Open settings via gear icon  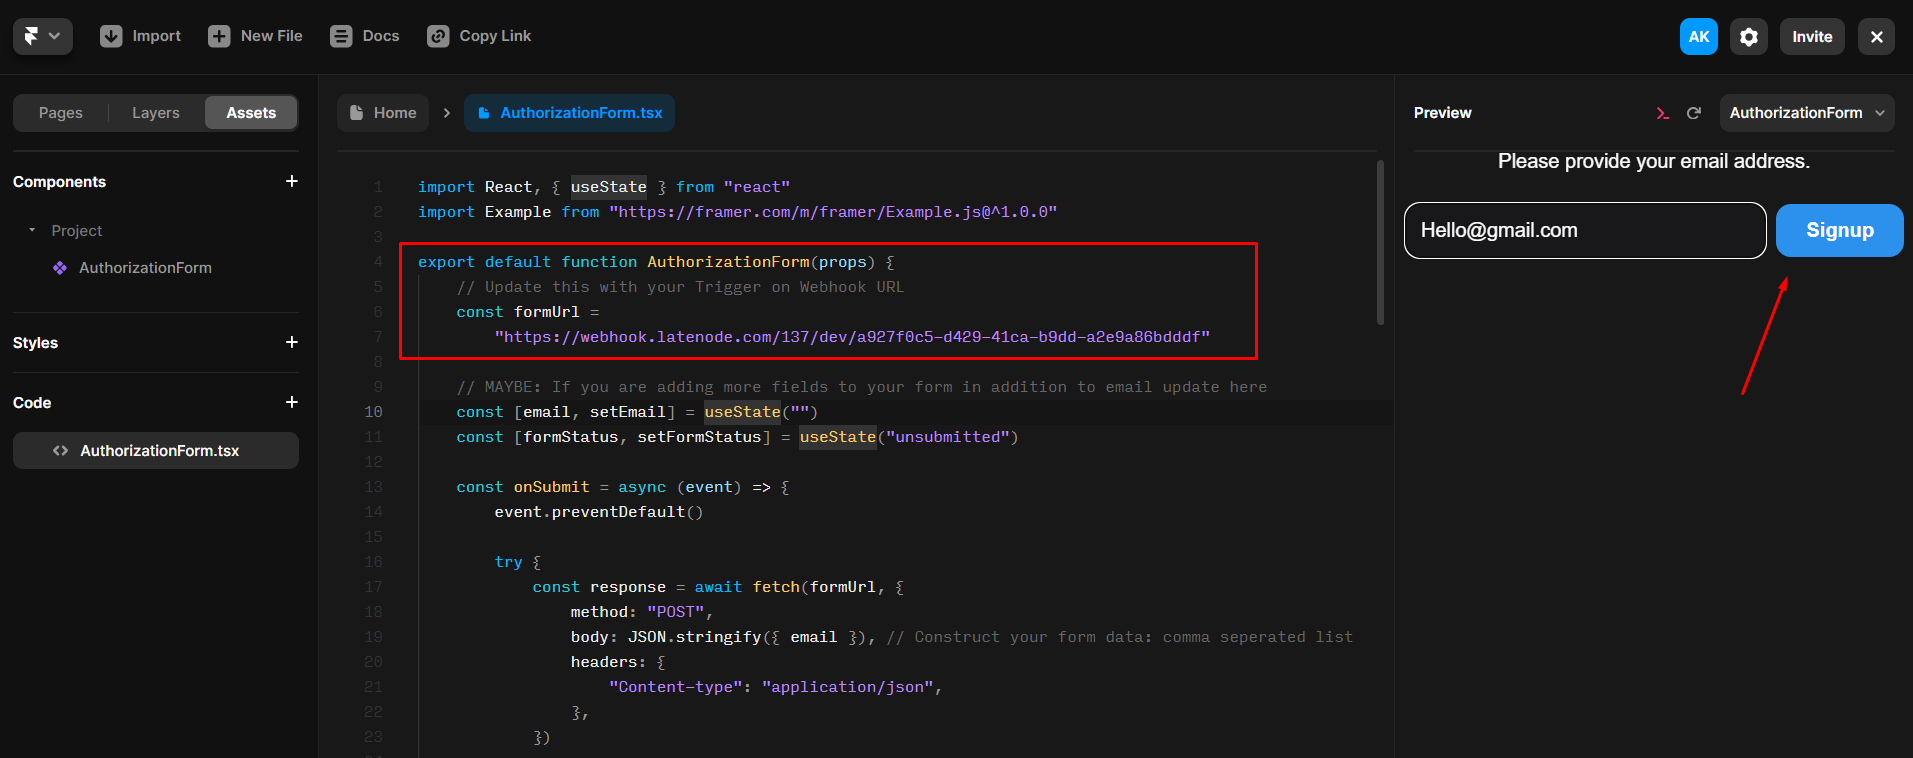[x=1748, y=37]
